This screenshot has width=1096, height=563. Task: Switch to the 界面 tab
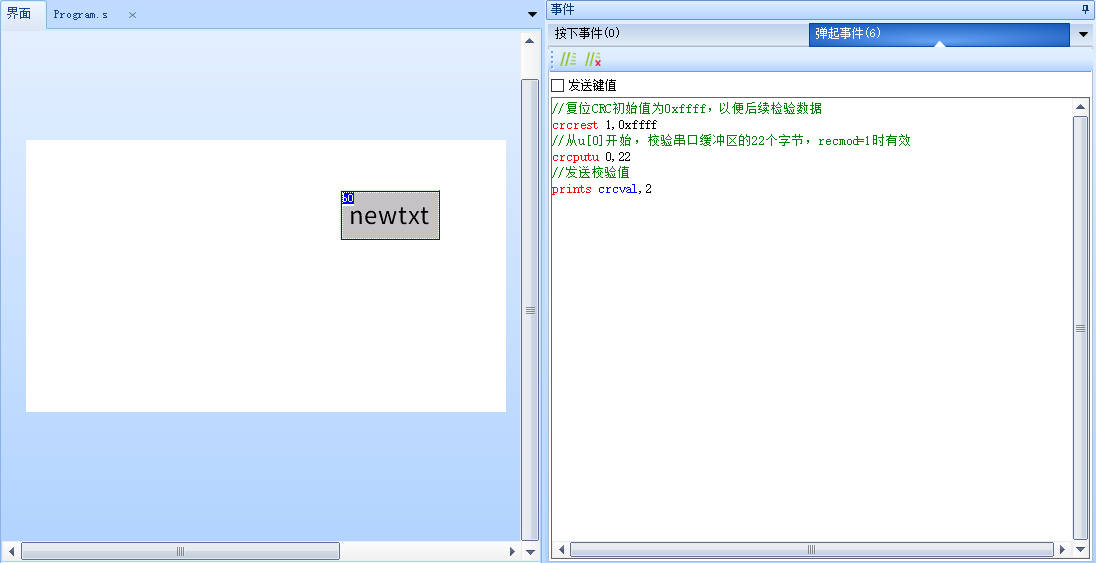click(x=20, y=14)
